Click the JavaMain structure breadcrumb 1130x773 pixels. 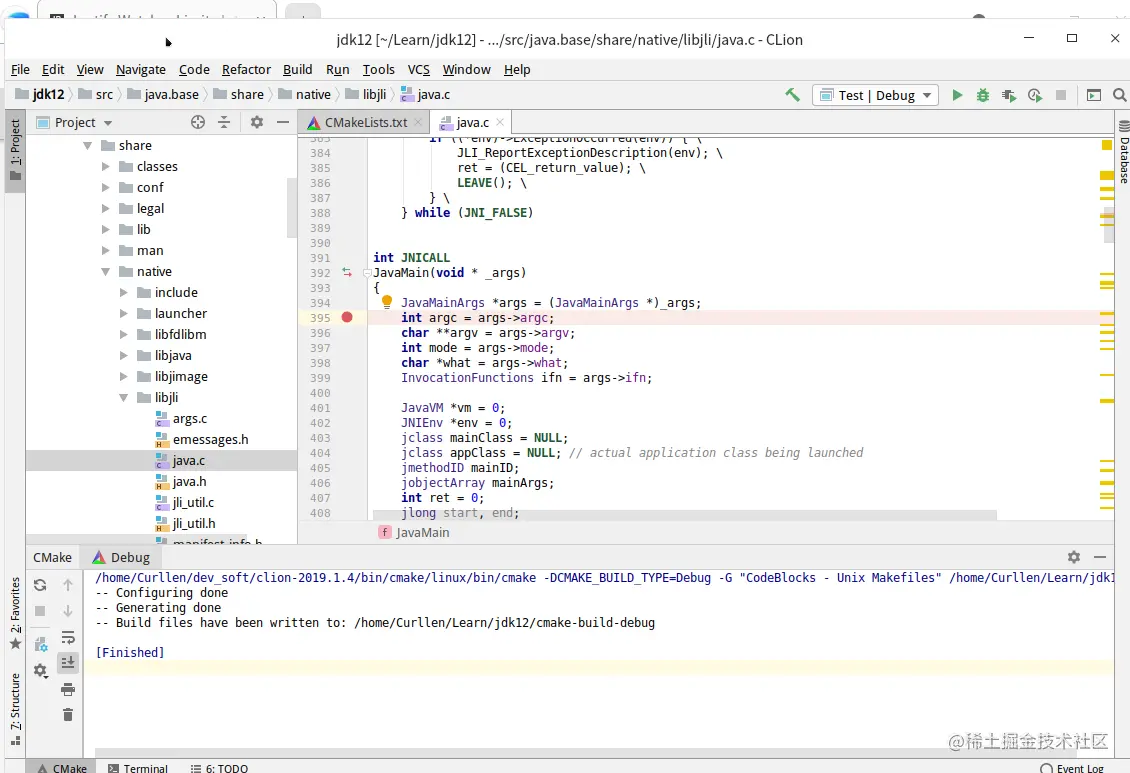(x=414, y=532)
